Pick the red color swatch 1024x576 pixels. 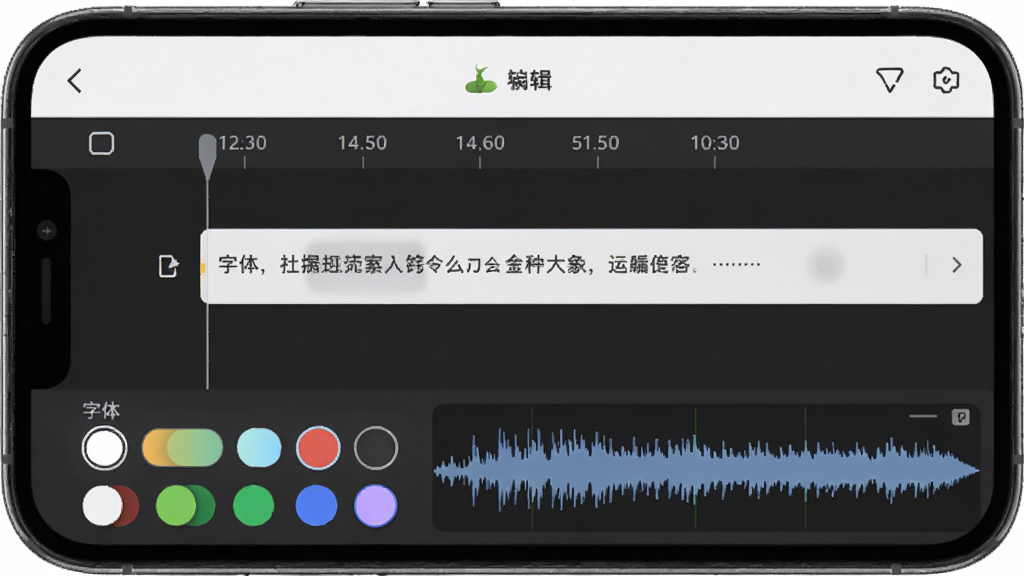click(x=318, y=448)
